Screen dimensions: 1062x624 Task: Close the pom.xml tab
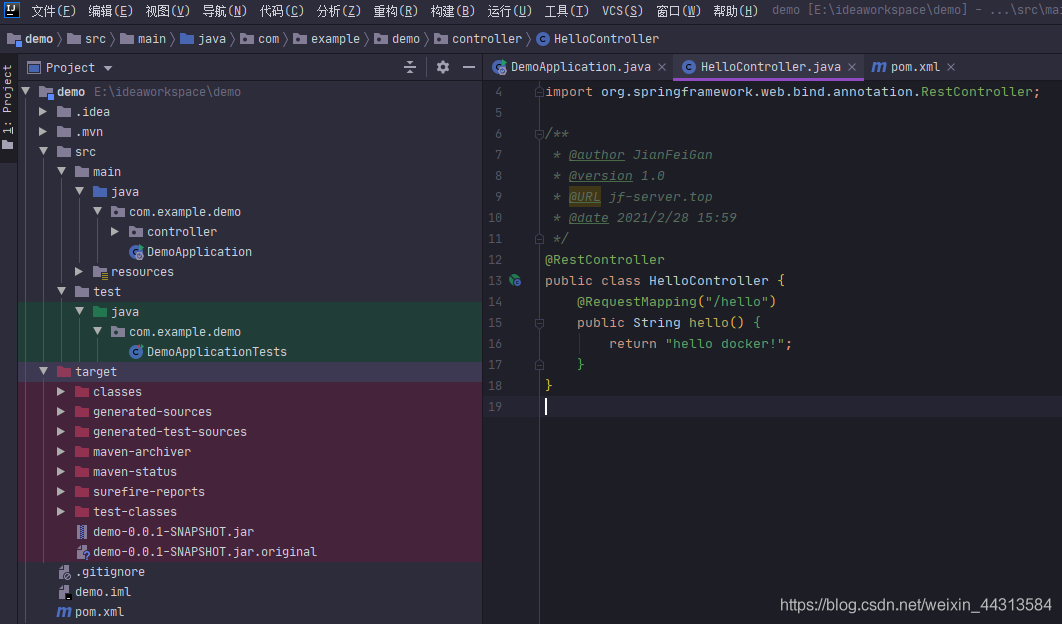[x=951, y=67]
